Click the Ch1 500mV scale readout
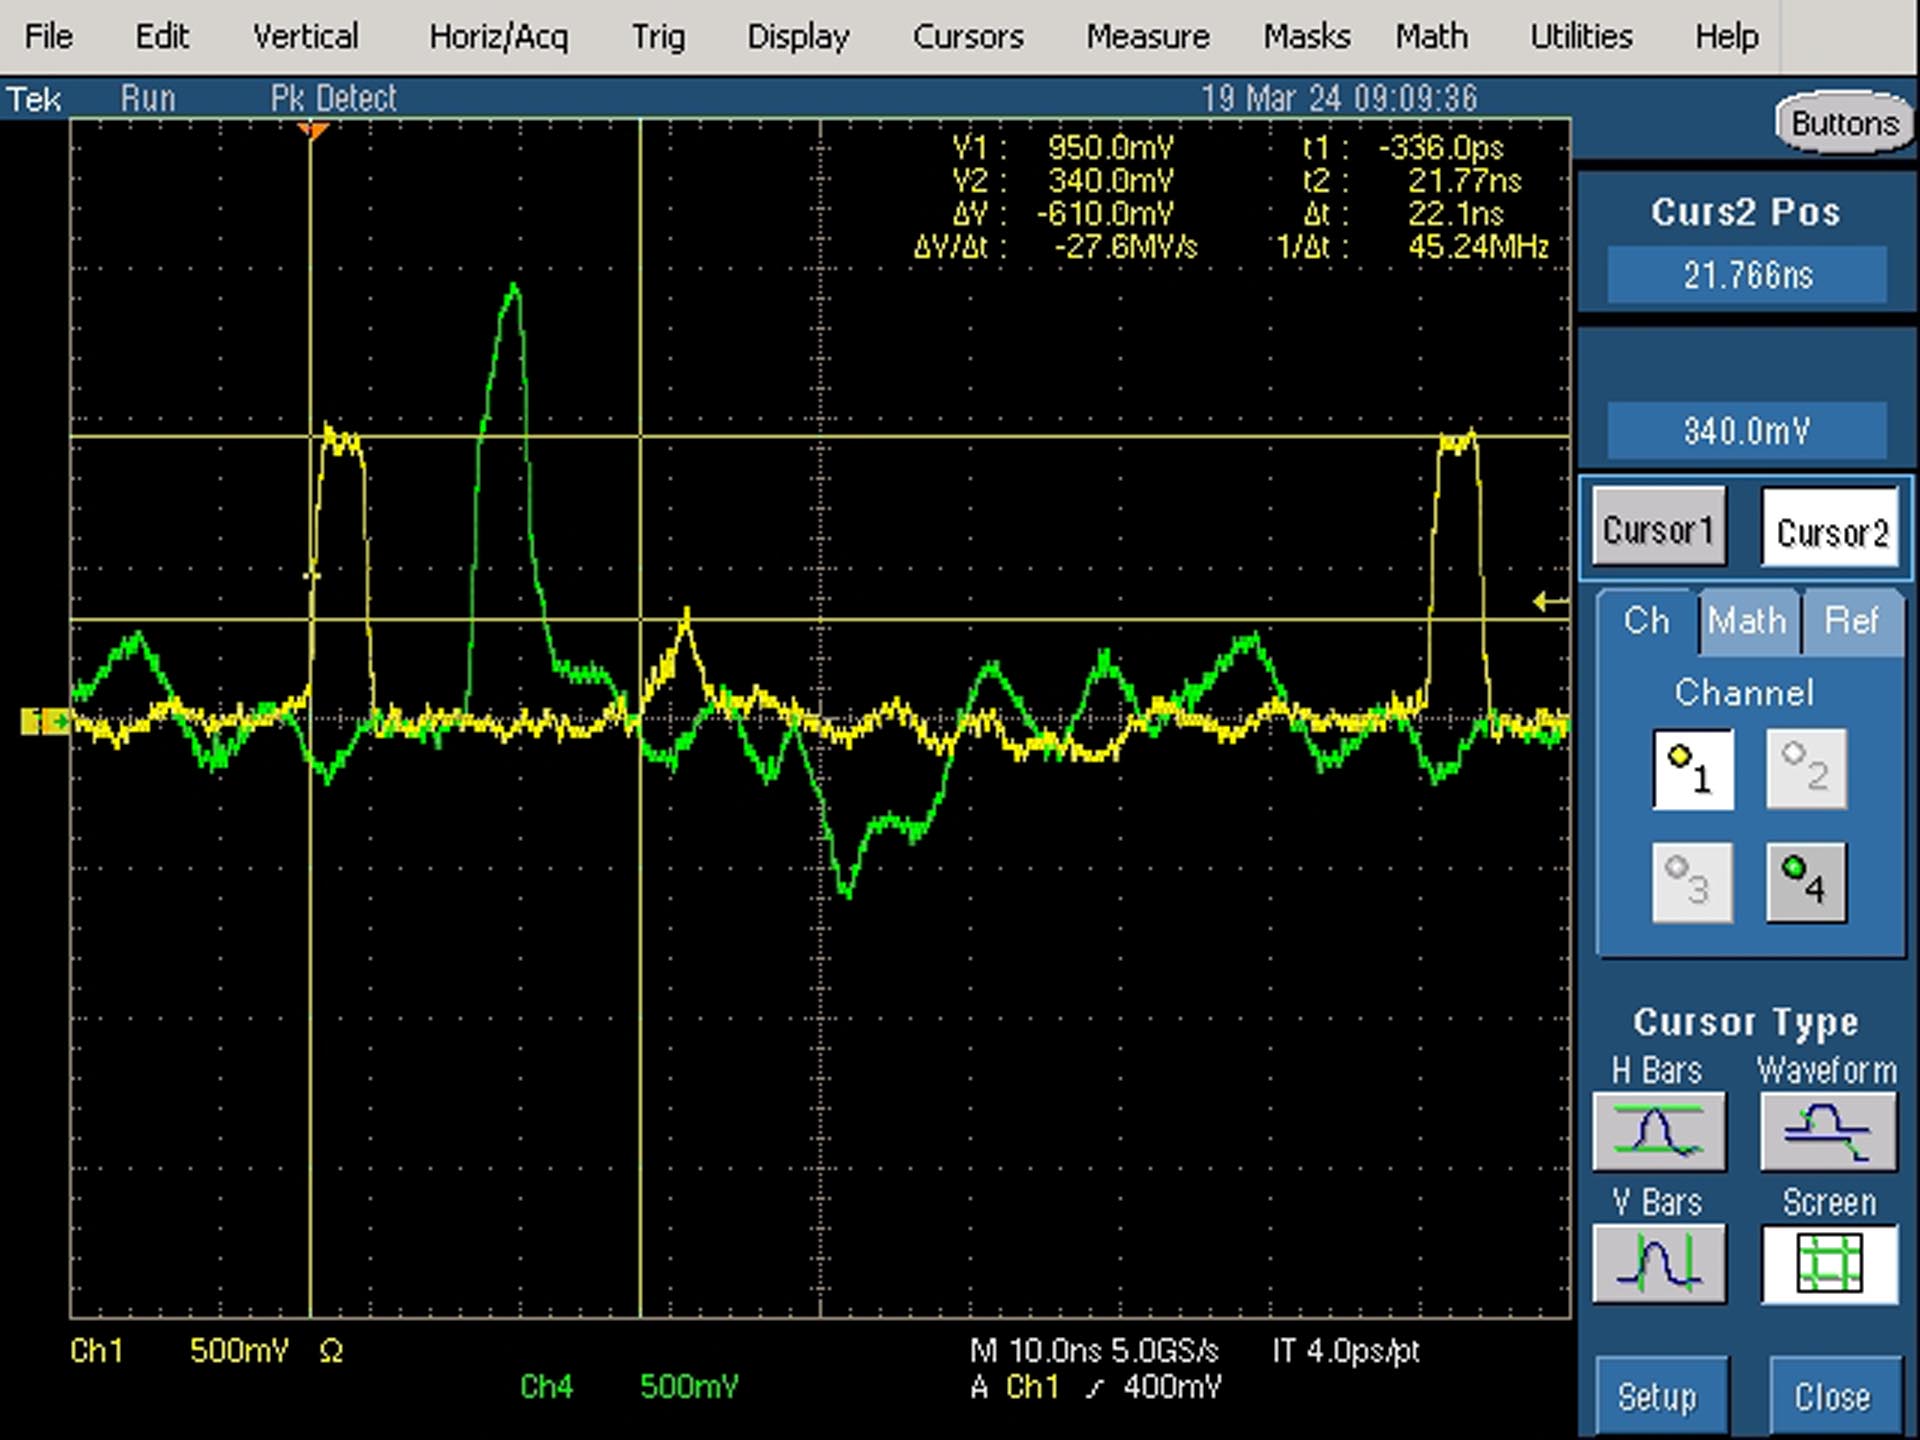This screenshot has height=1440, width=1920. pos(206,1351)
